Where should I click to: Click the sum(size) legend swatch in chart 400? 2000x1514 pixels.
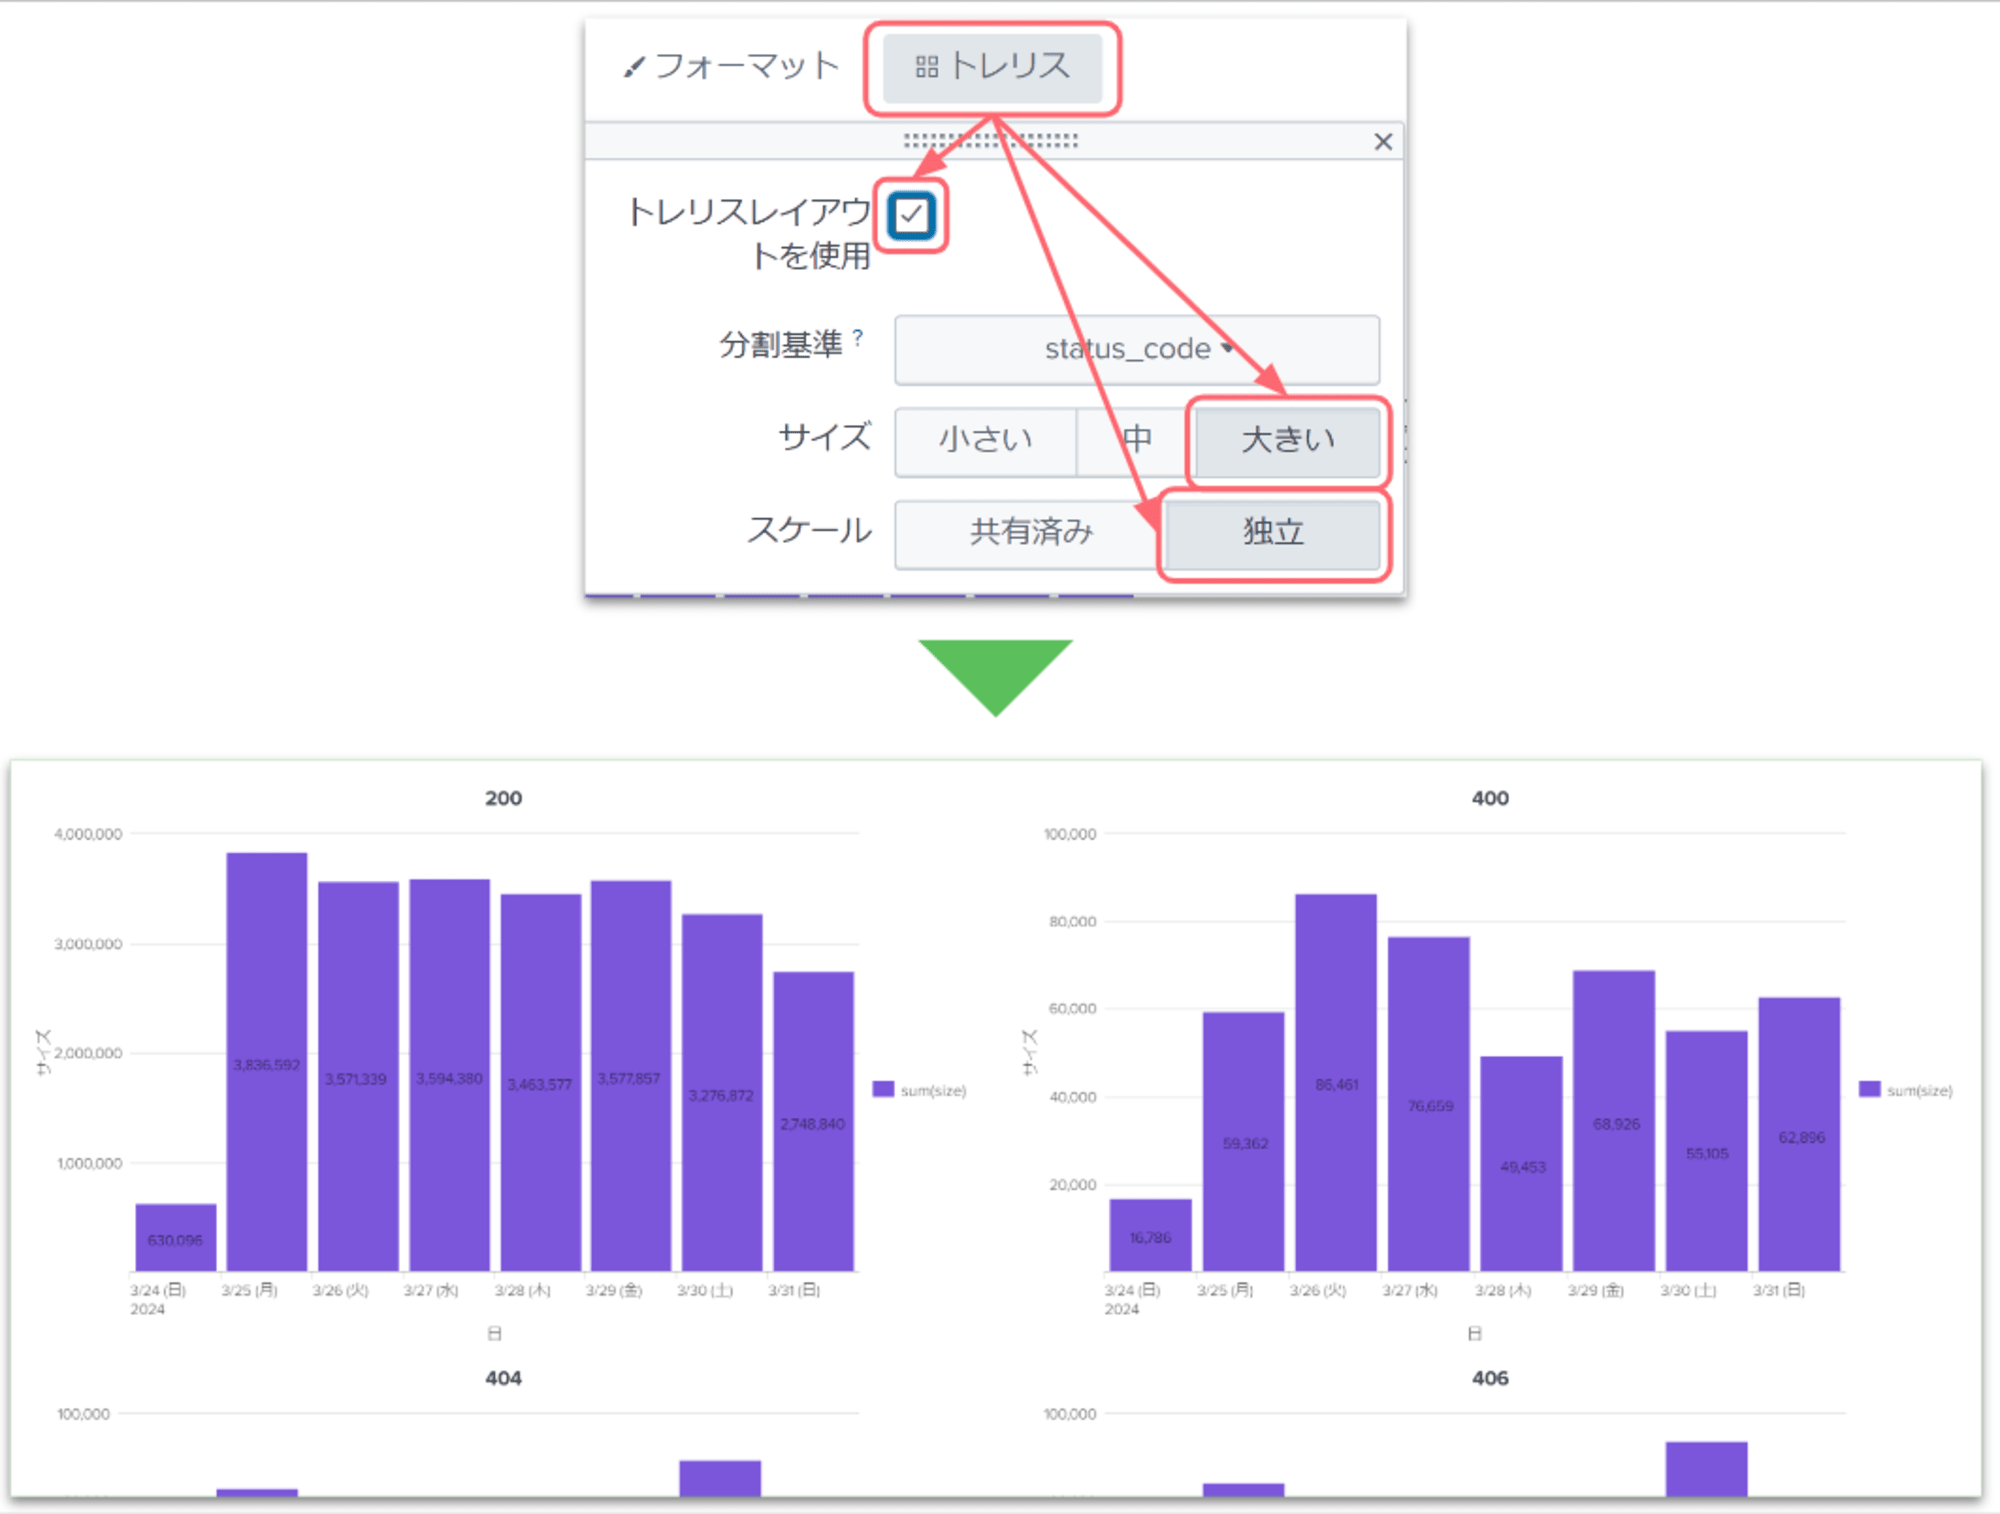1869,1089
